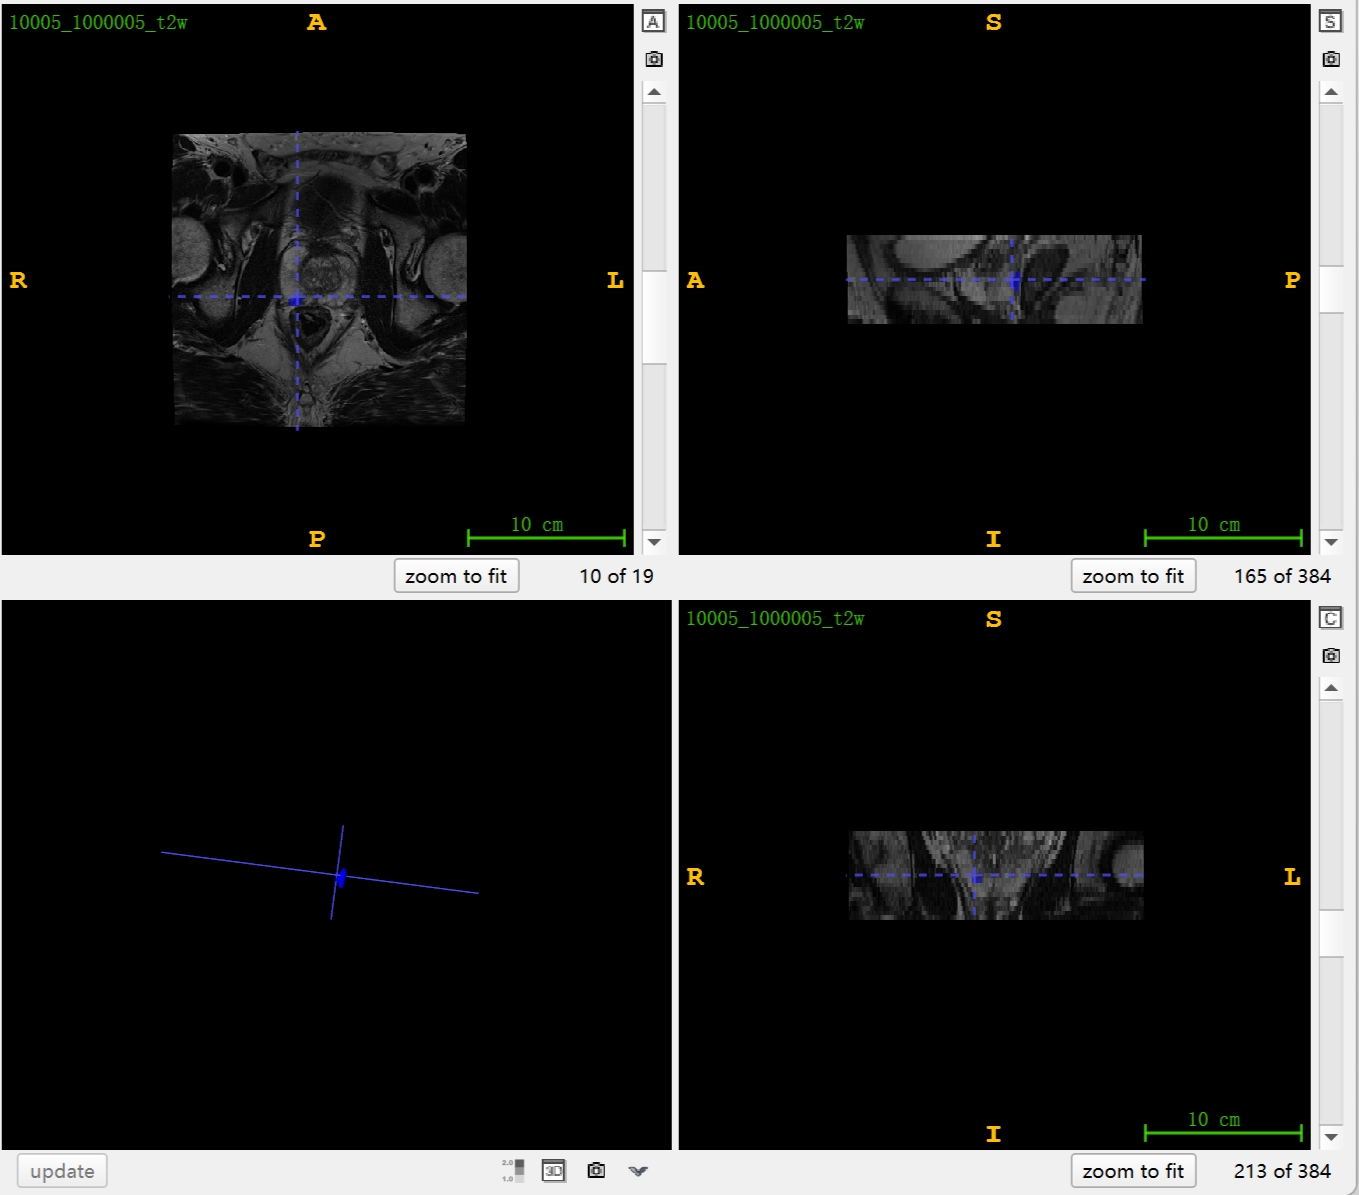Image resolution: width=1359 pixels, height=1195 pixels.
Task: Take a screenshot of the 3D view
Action: (x=596, y=1170)
